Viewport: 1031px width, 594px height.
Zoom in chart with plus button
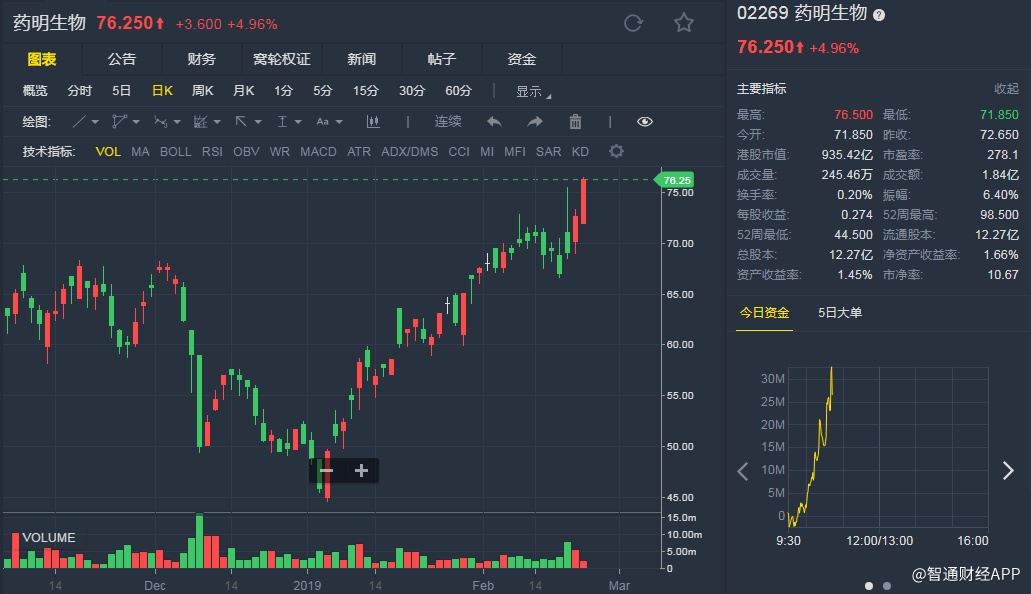pos(361,470)
